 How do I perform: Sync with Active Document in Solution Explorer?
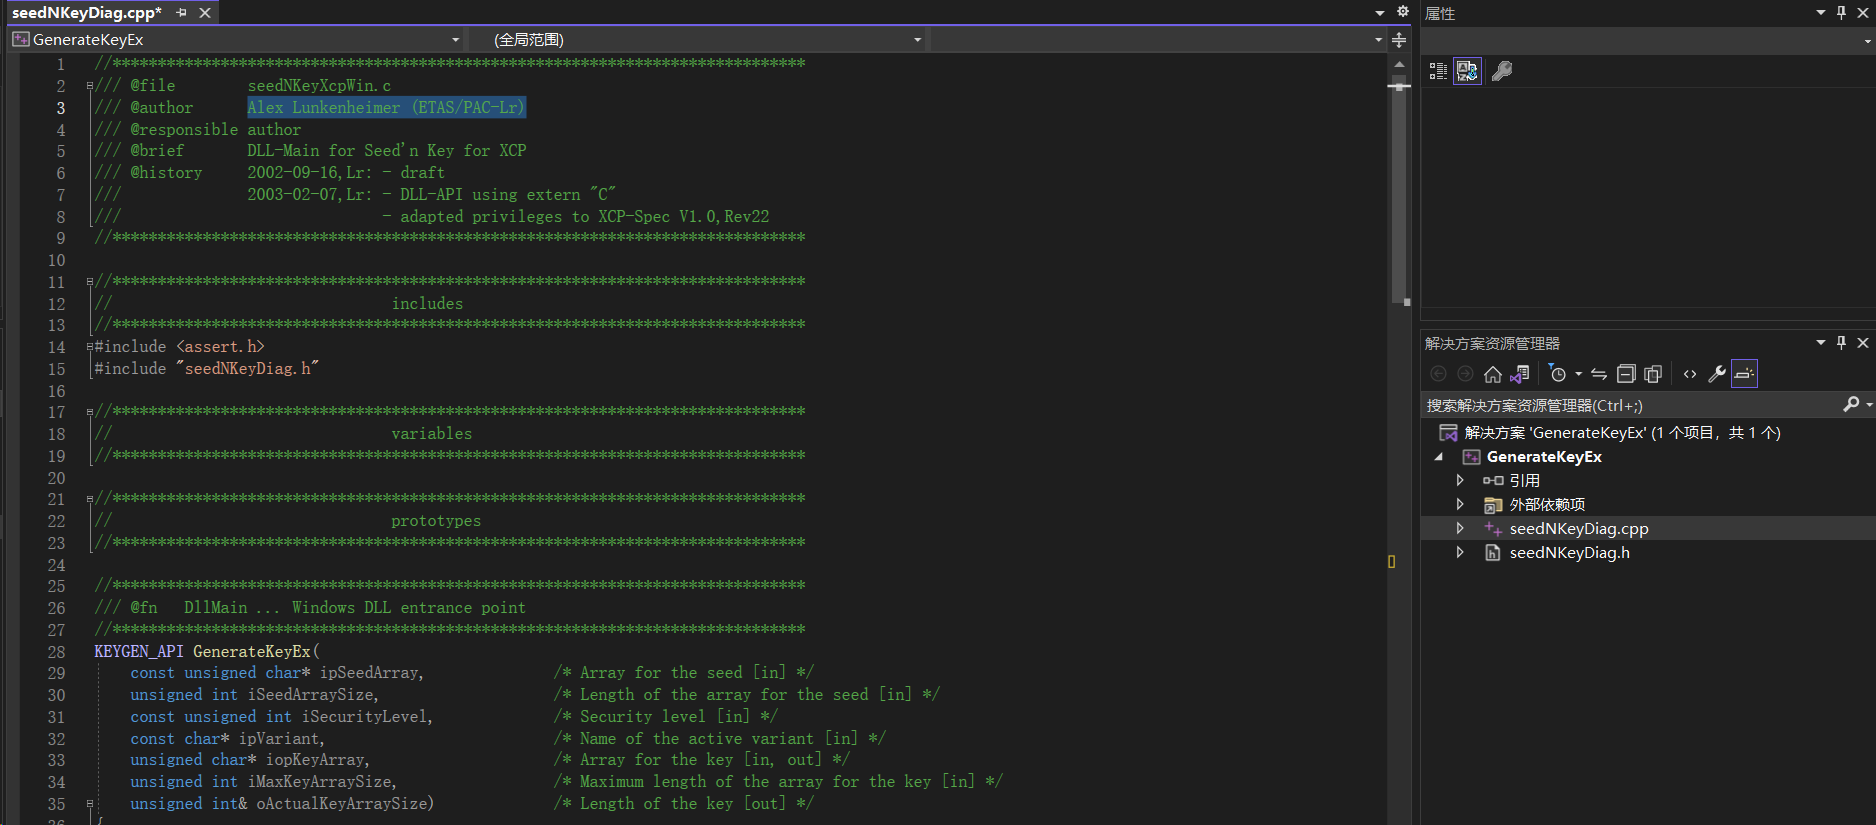[x=1599, y=374]
